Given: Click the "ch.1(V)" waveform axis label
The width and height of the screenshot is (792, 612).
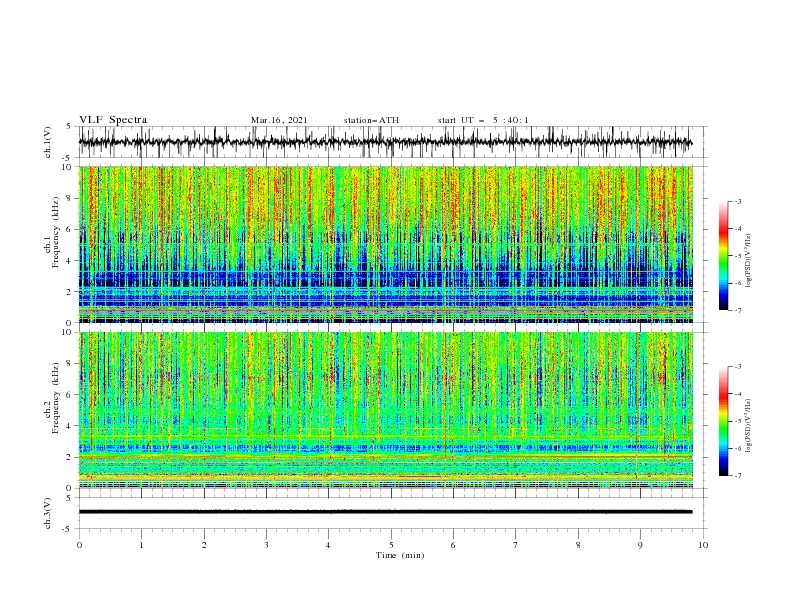Looking at the screenshot, I should point(48,142).
